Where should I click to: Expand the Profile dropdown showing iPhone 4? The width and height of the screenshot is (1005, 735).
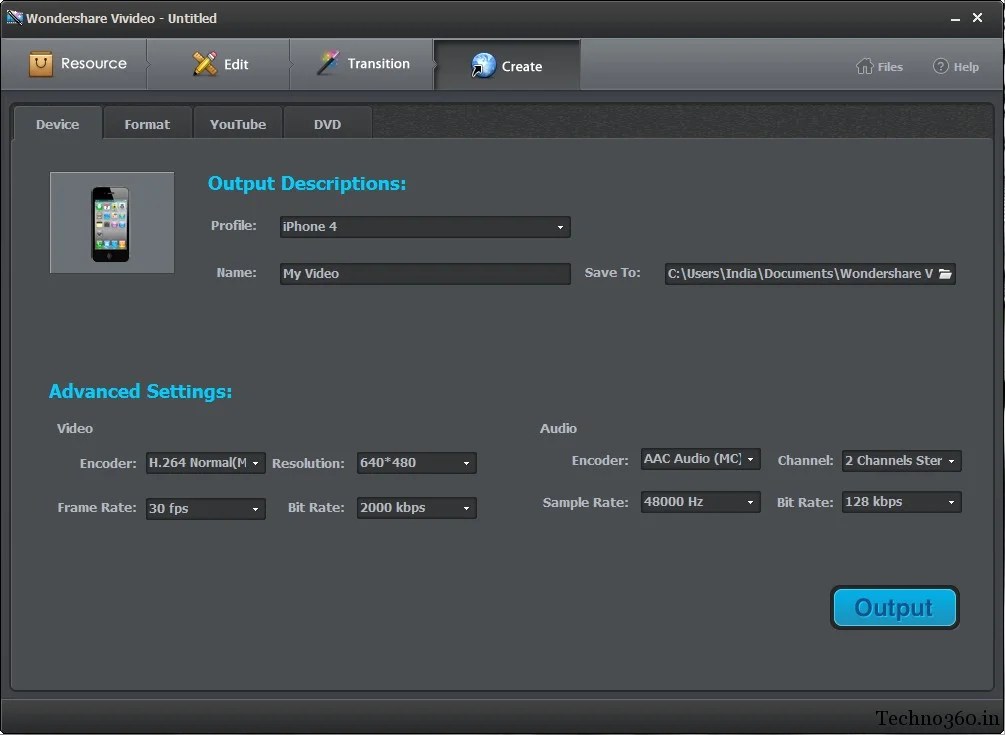pyautogui.click(x=425, y=227)
